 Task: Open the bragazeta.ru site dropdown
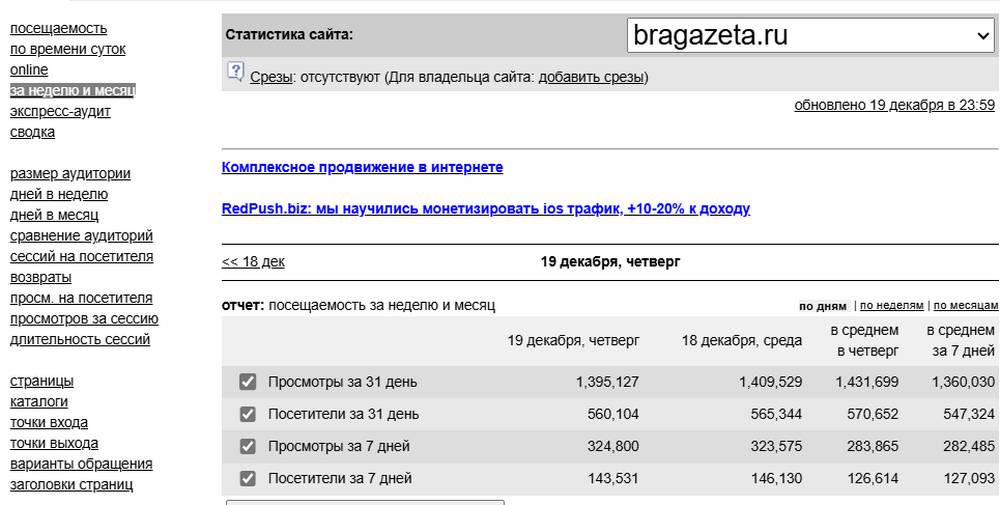click(810, 36)
